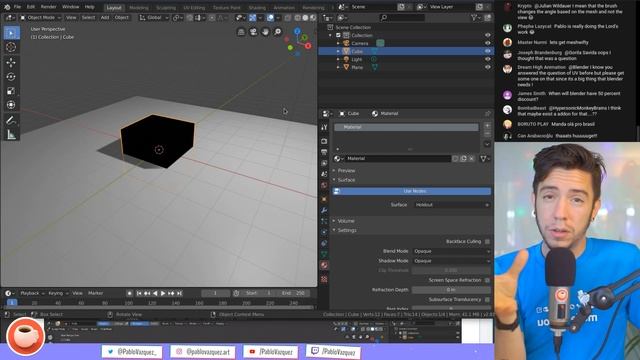Collapse the Settings panel
Viewport: 640px width, 360px height.
[x=347, y=230]
